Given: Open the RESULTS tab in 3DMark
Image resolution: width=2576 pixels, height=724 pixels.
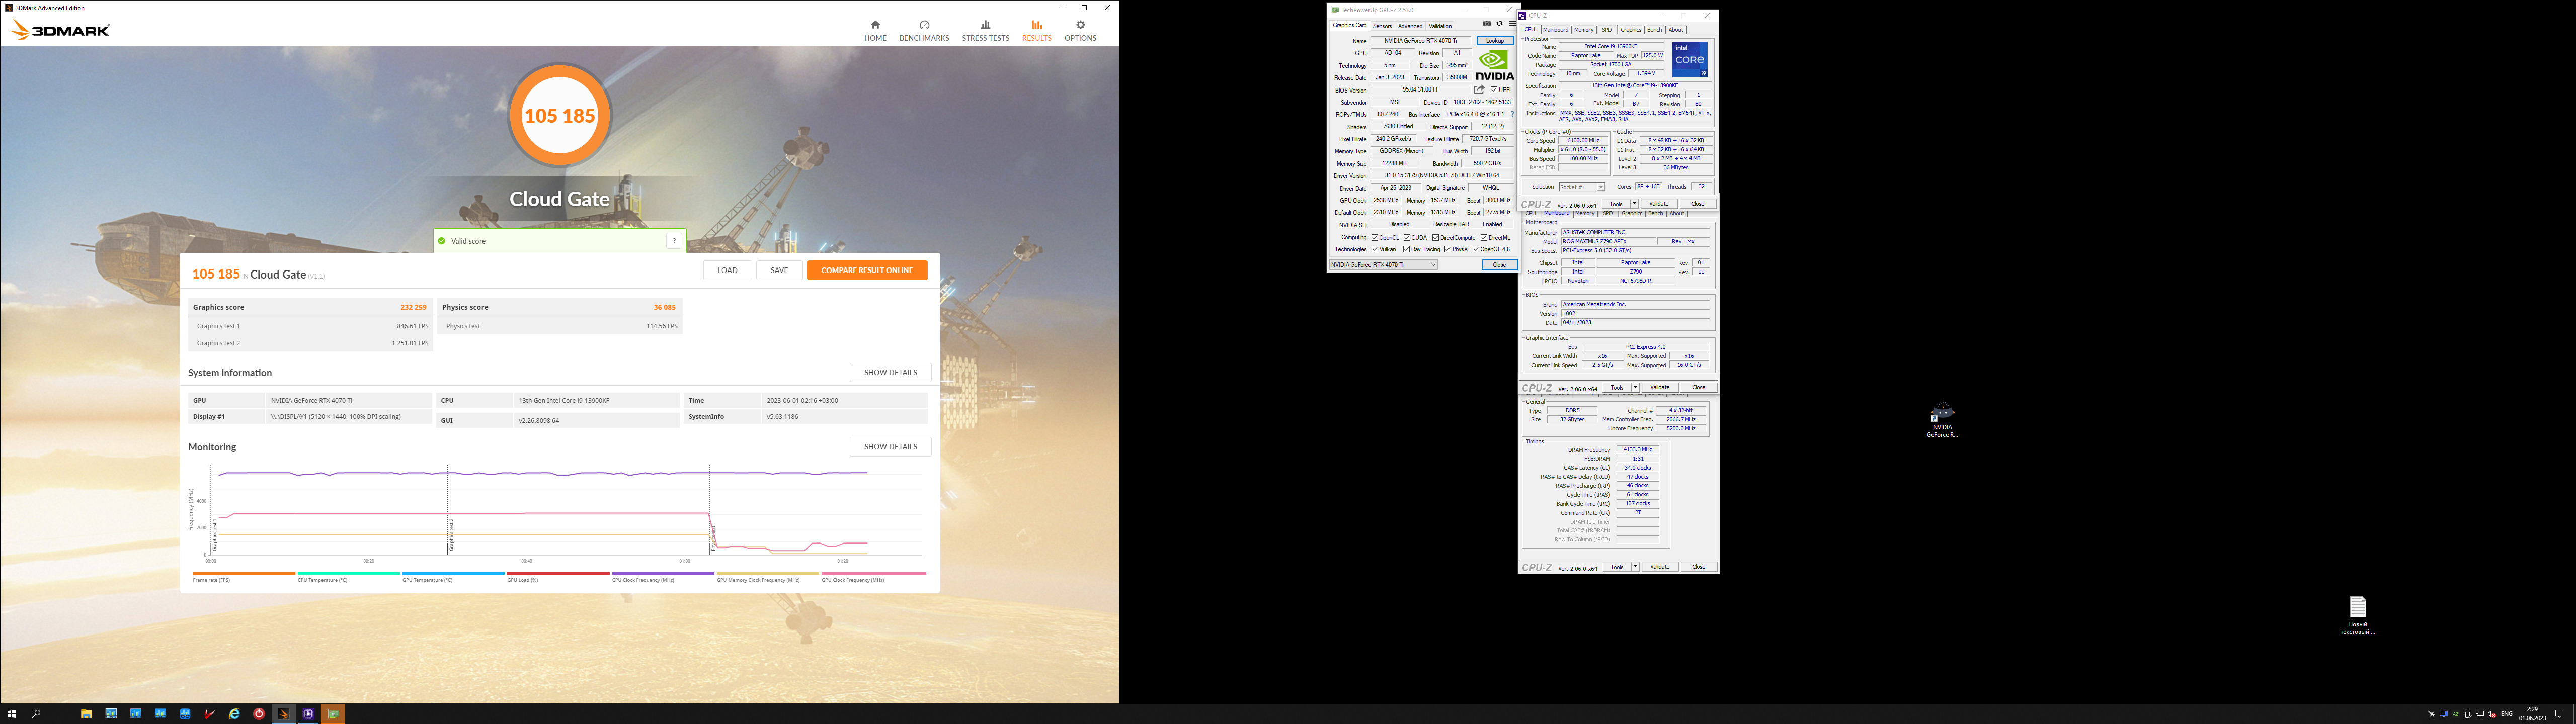Looking at the screenshot, I should click(x=1036, y=30).
